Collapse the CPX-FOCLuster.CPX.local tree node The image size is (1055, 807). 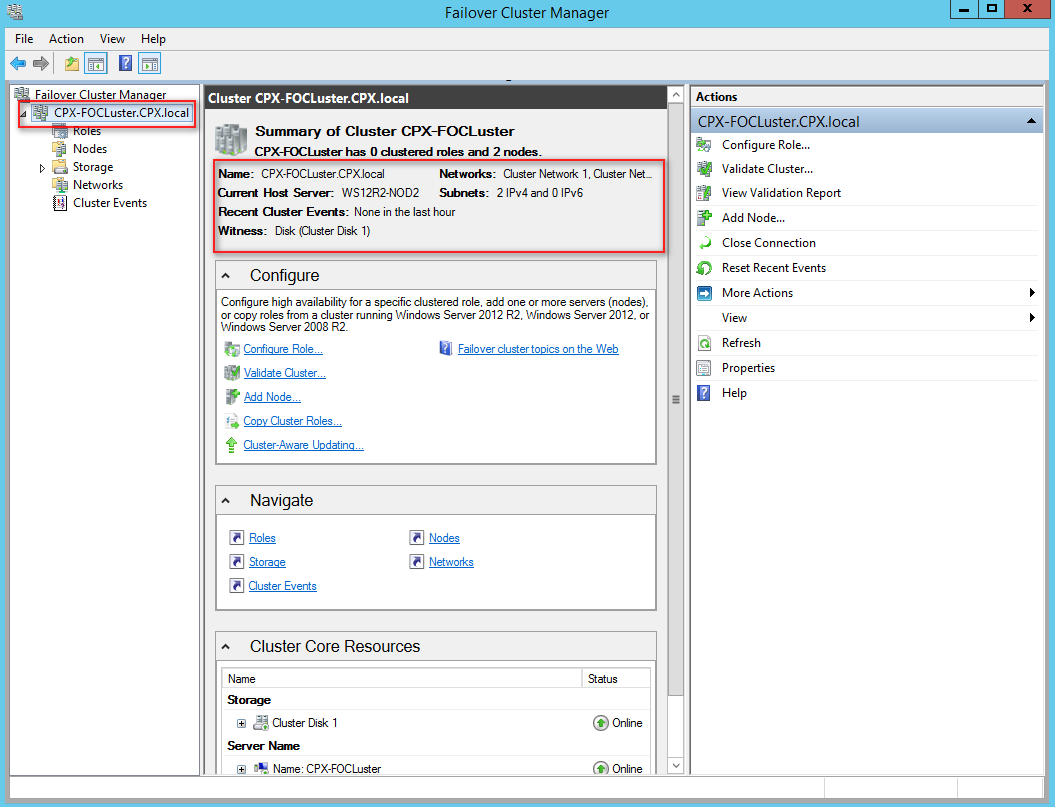click(23, 114)
